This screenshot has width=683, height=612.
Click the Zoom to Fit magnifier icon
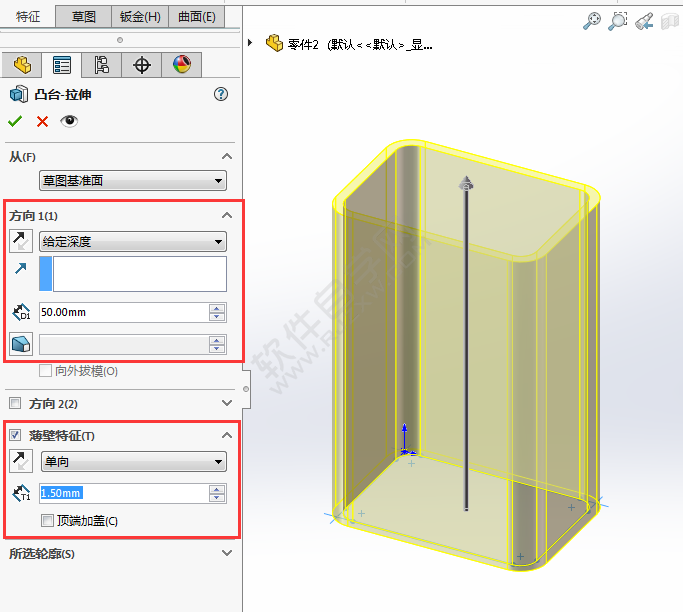coord(592,20)
